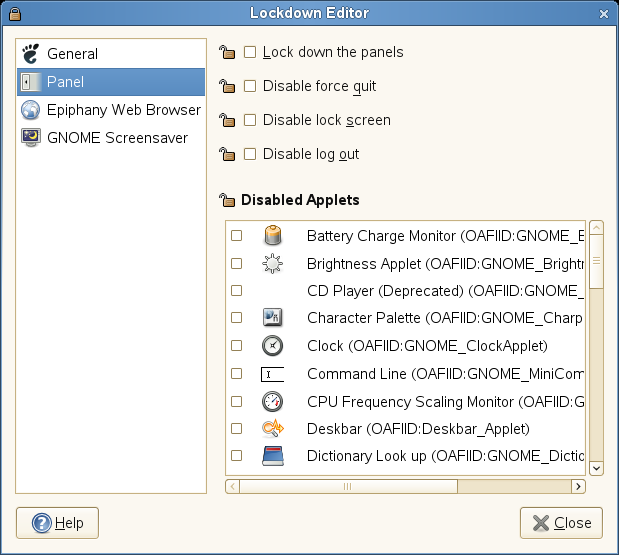Click the applet list scroll up arrow
The height and width of the screenshot is (555, 619).
596,228
